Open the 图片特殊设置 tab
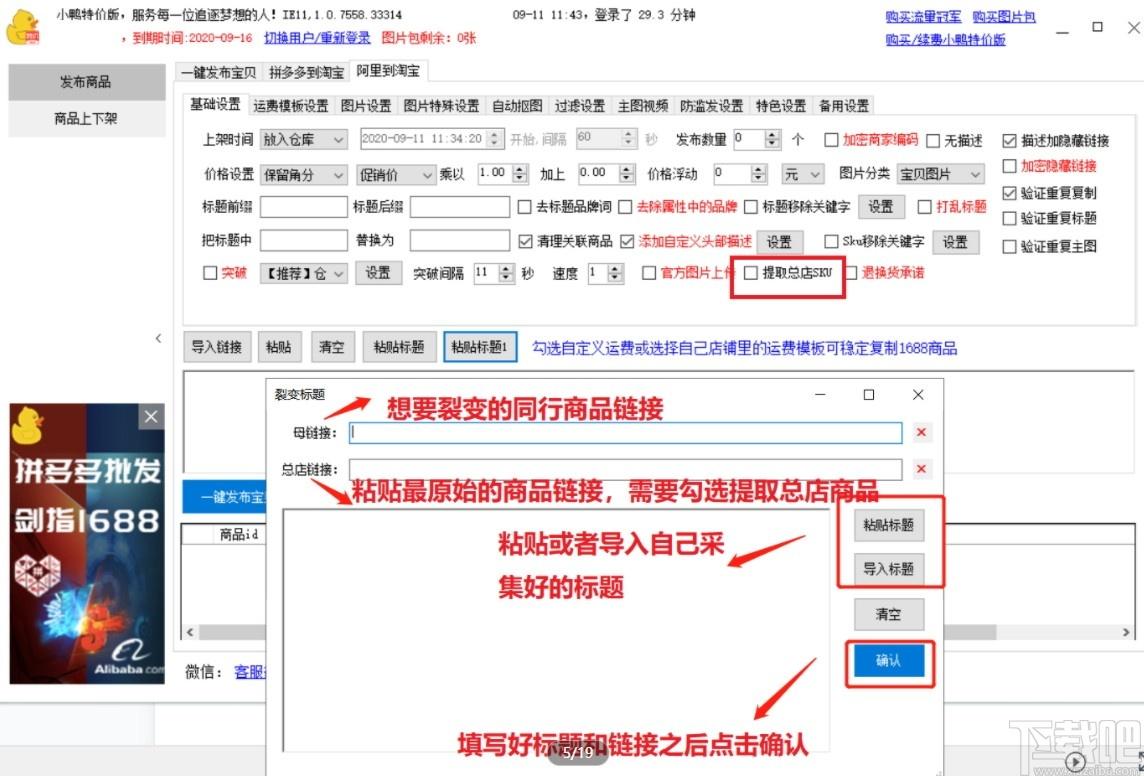Viewport: 1144px width, 776px height. pyautogui.click(x=441, y=106)
